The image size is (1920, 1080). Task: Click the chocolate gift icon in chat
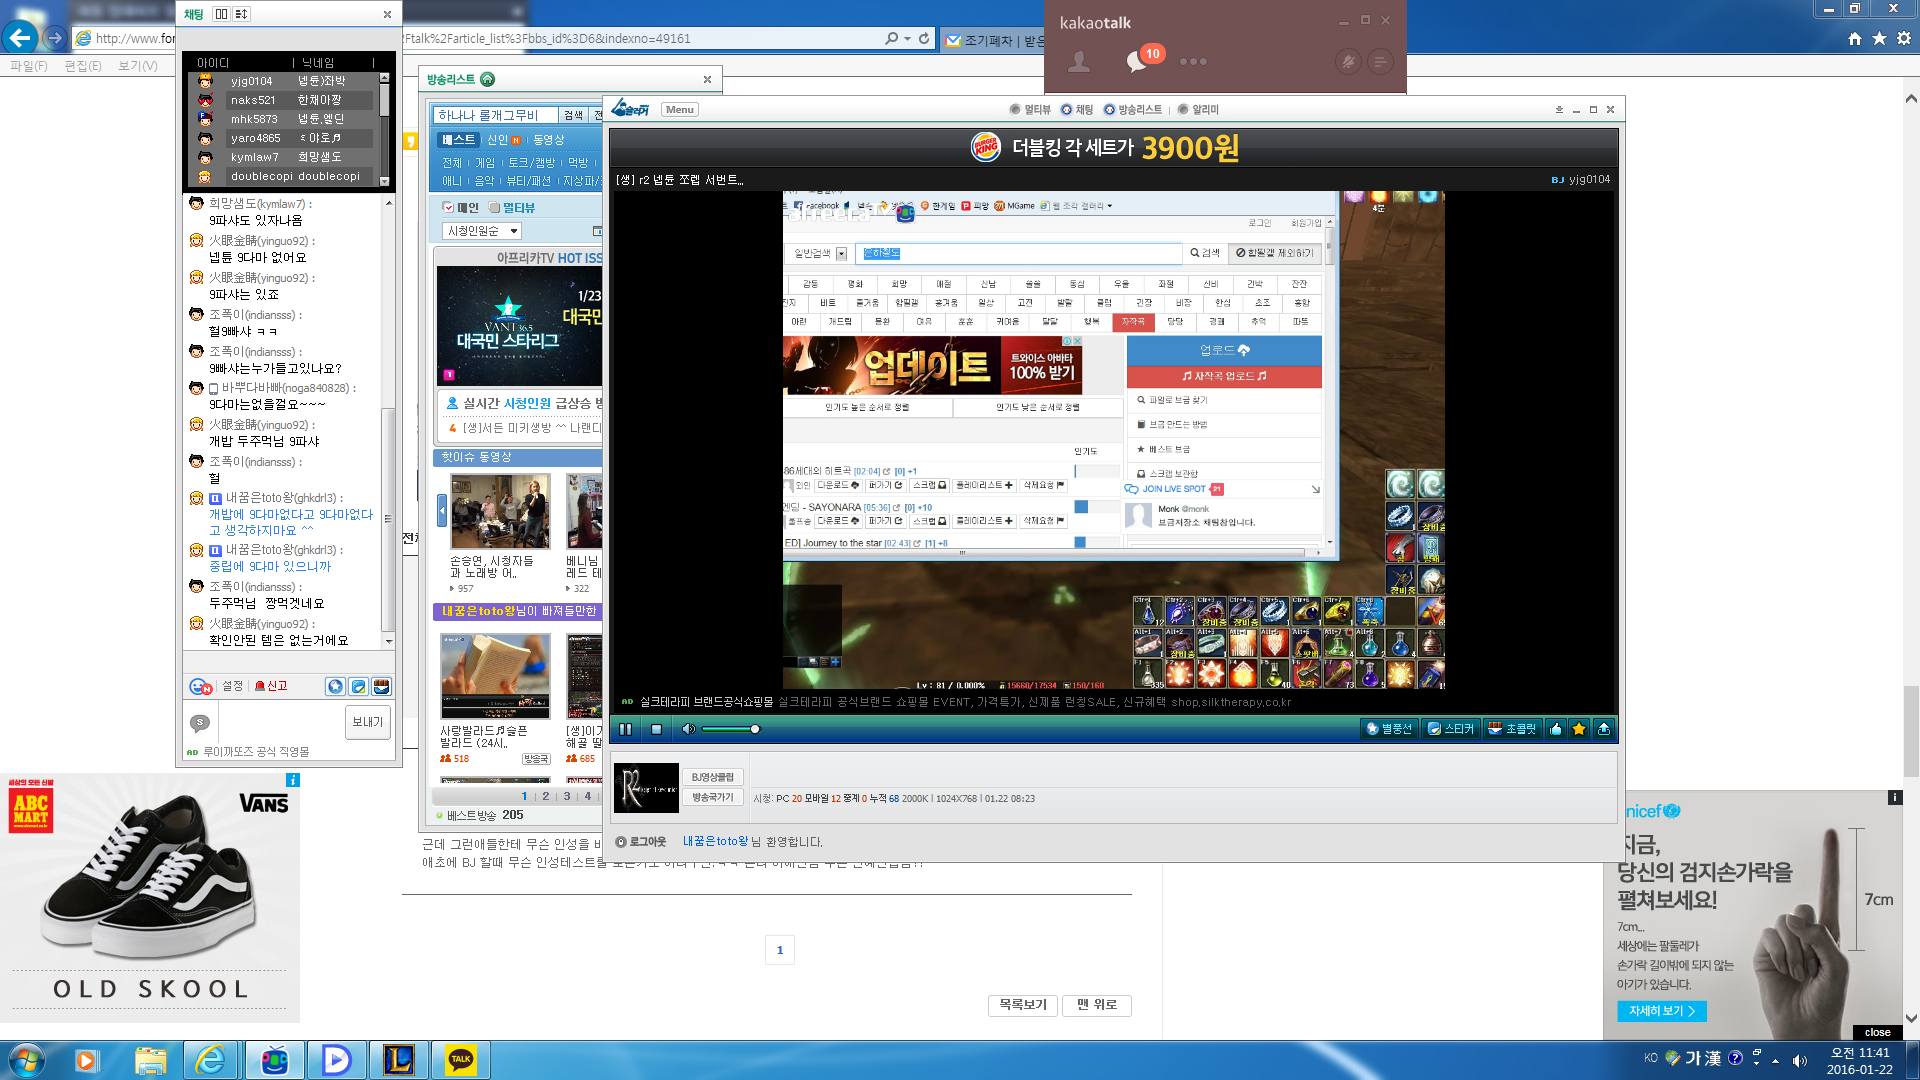pos(381,687)
